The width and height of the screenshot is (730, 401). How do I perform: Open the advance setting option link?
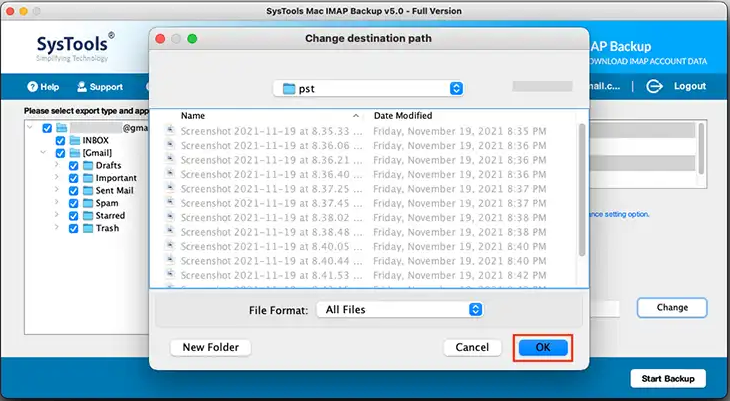(x=619, y=214)
